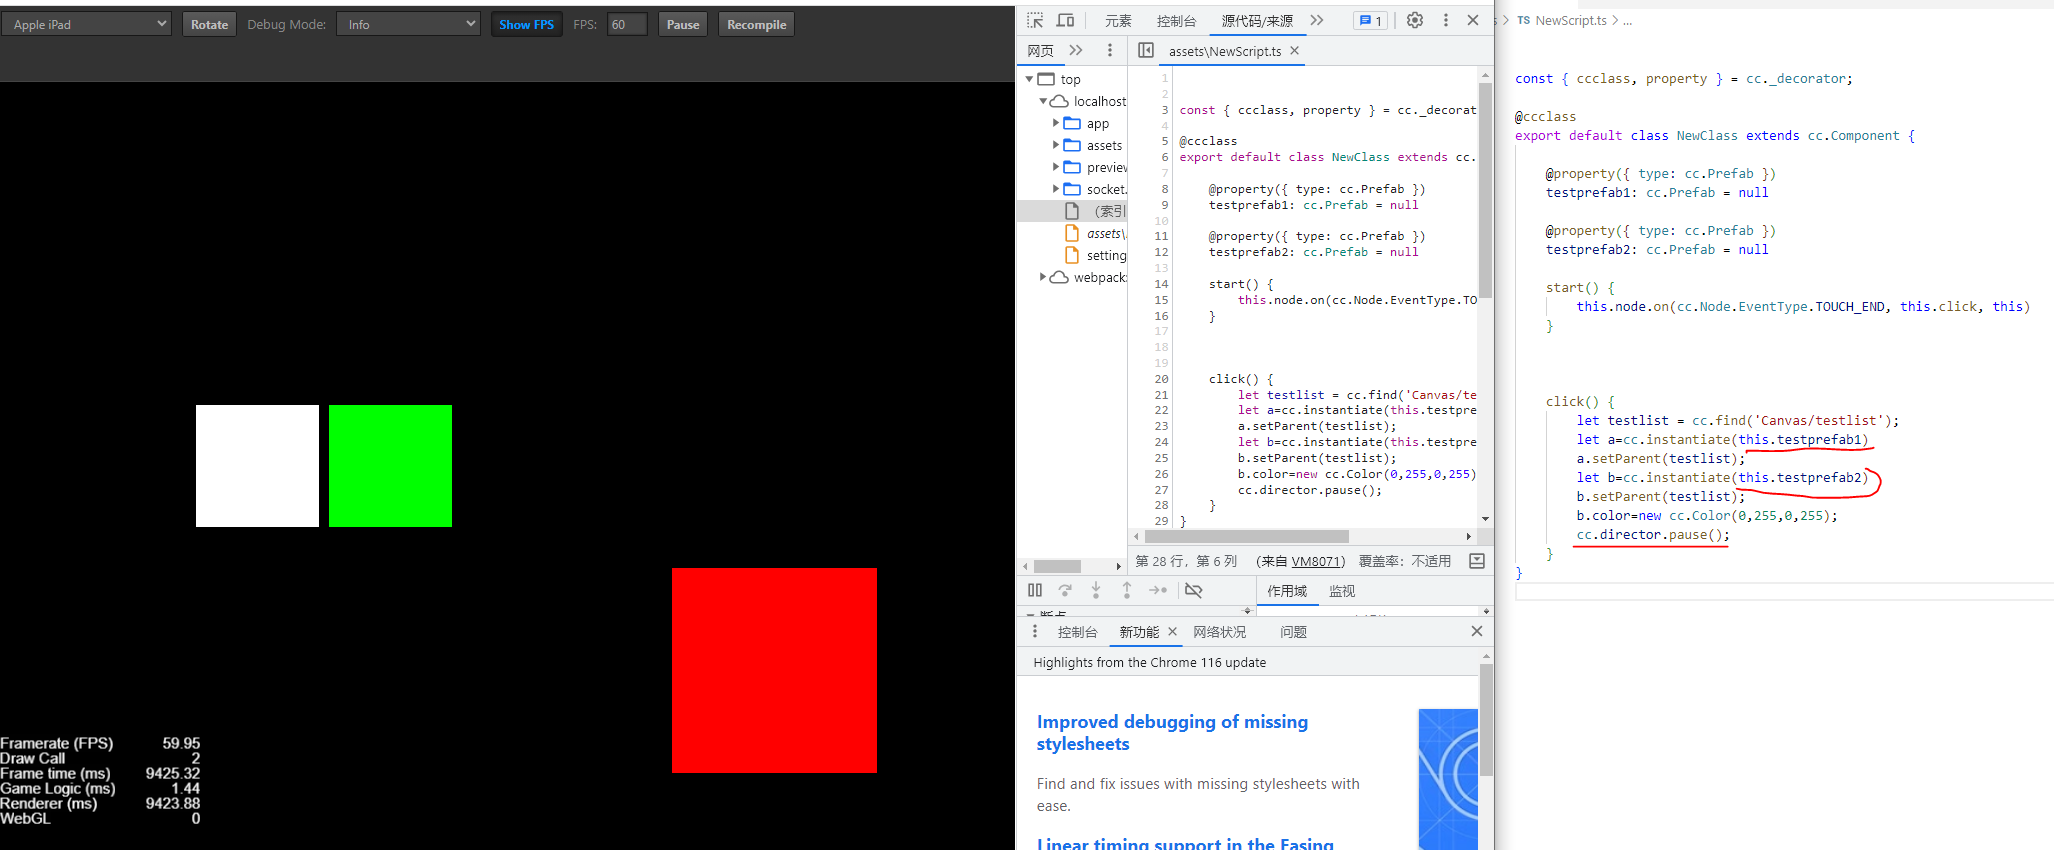Open the DevTools customize three-dot menu

click(1446, 20)
